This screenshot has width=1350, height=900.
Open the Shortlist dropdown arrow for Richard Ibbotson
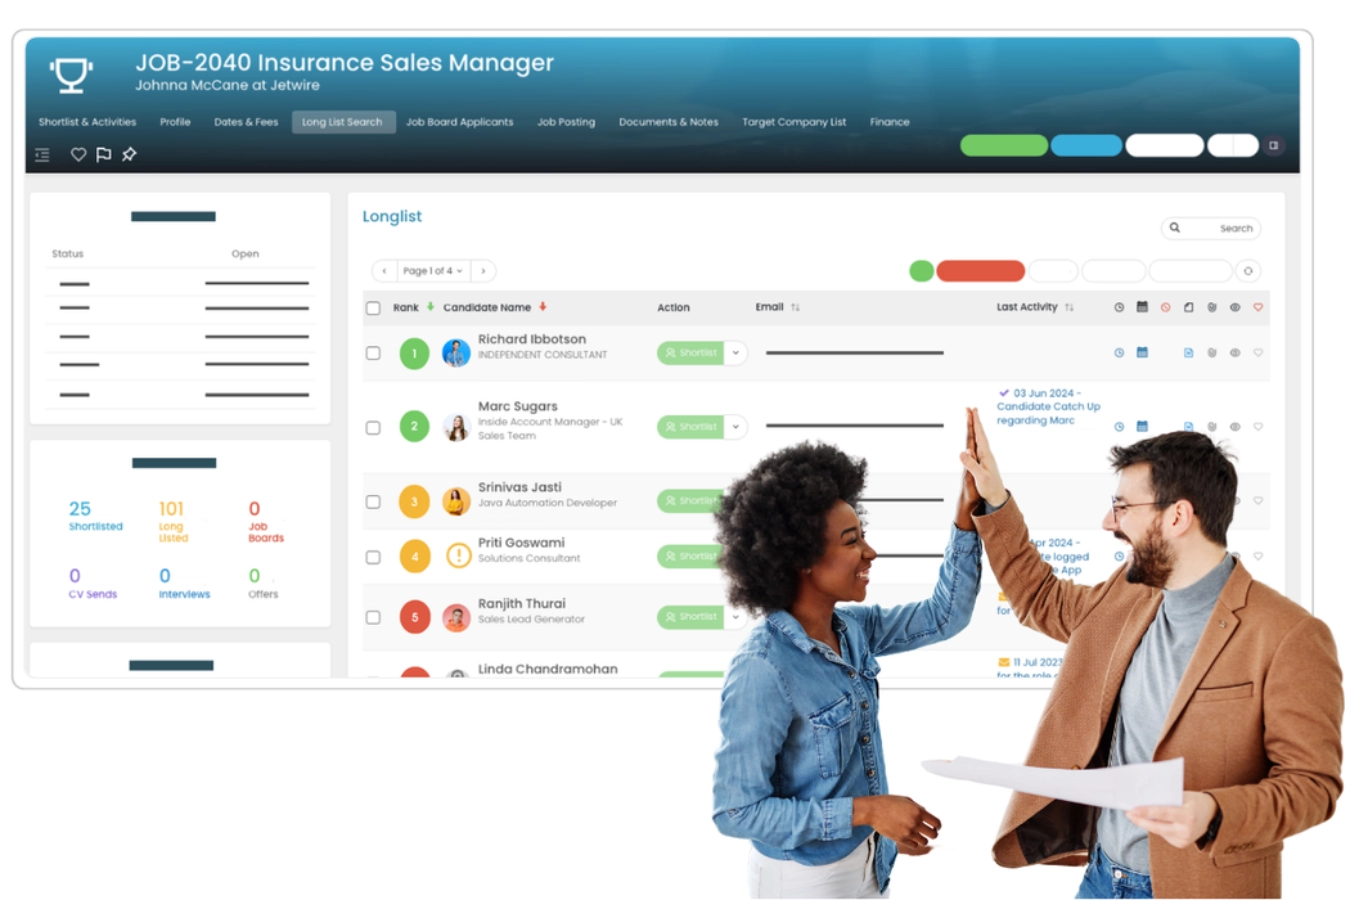click(x=736, y=353)
